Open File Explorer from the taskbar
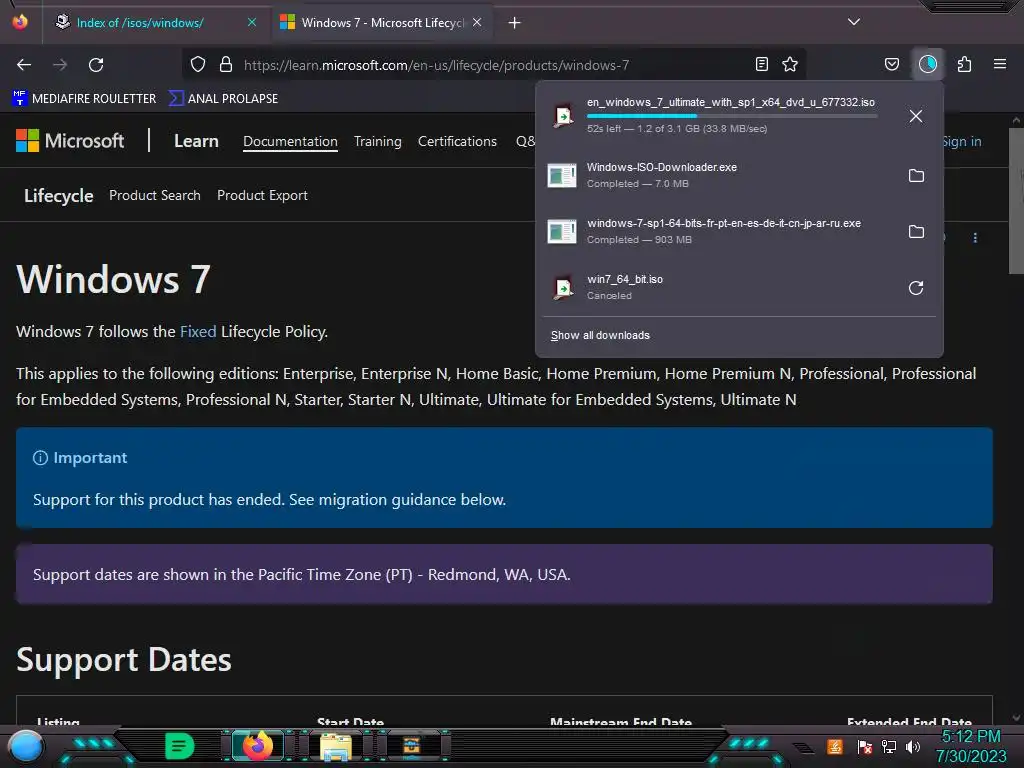Screen dimensions: 1024x768 [x=336, y=746]
